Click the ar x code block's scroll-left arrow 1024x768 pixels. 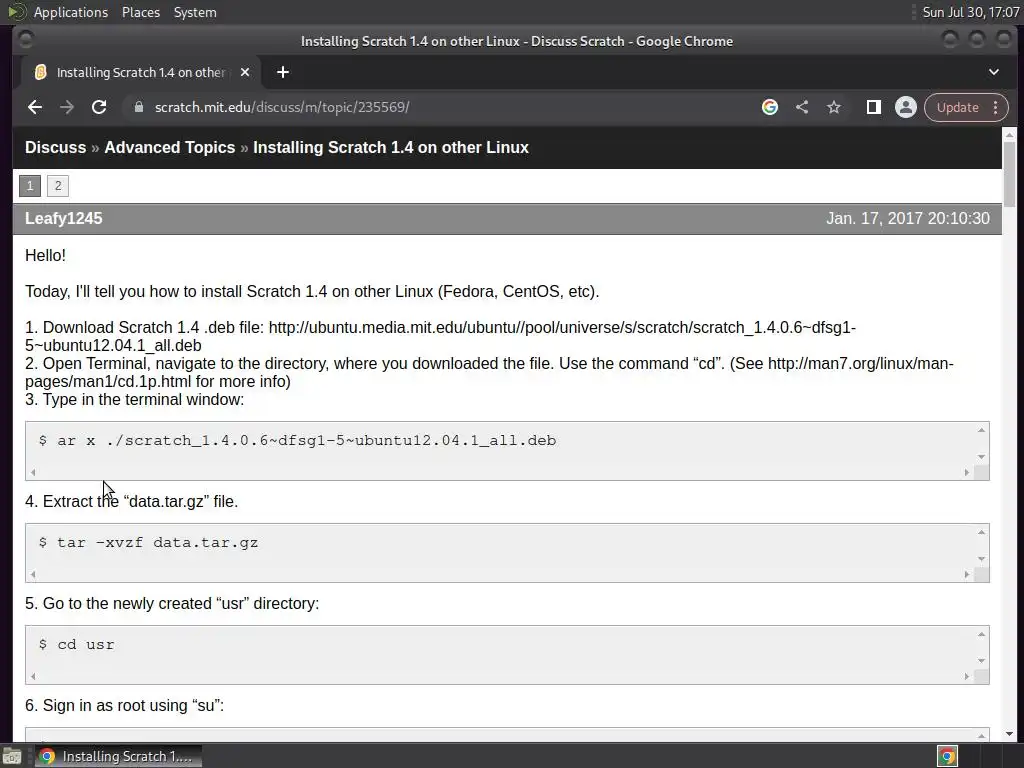pyautogui.click(x=33, y=472)
